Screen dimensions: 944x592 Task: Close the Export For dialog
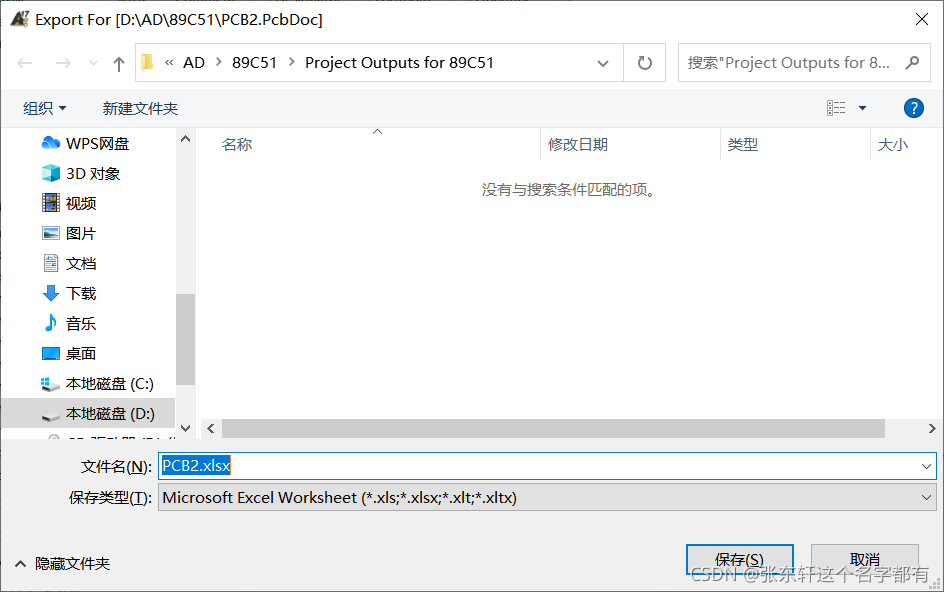coord(921,19)
